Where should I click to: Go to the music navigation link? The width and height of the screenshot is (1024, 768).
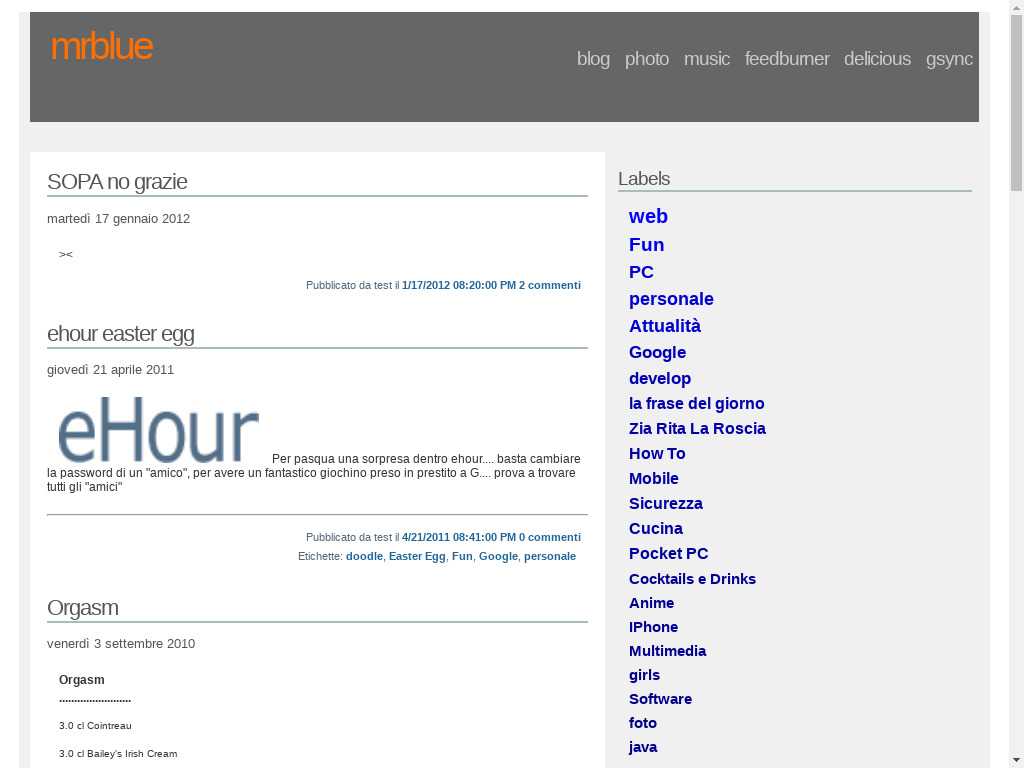pyautogui.click(x=707, y=59)
